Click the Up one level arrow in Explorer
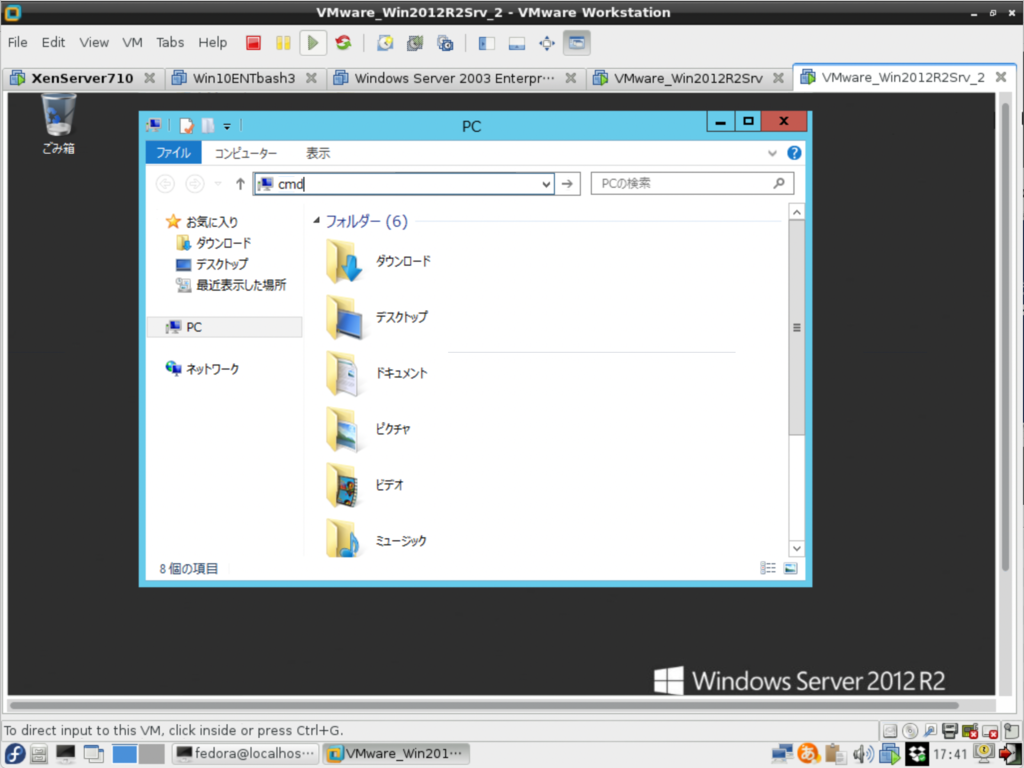 click(x=240, y=184)
